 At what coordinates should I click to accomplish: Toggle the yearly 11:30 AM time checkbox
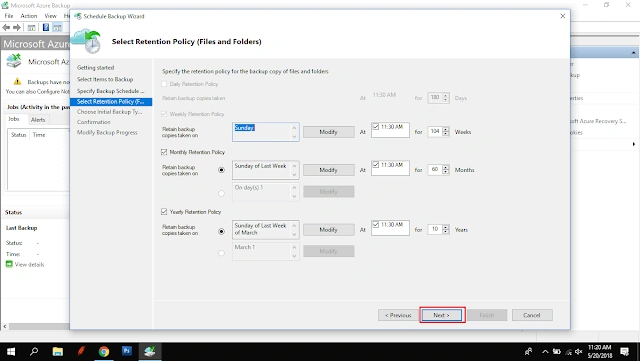click(376, 224)
